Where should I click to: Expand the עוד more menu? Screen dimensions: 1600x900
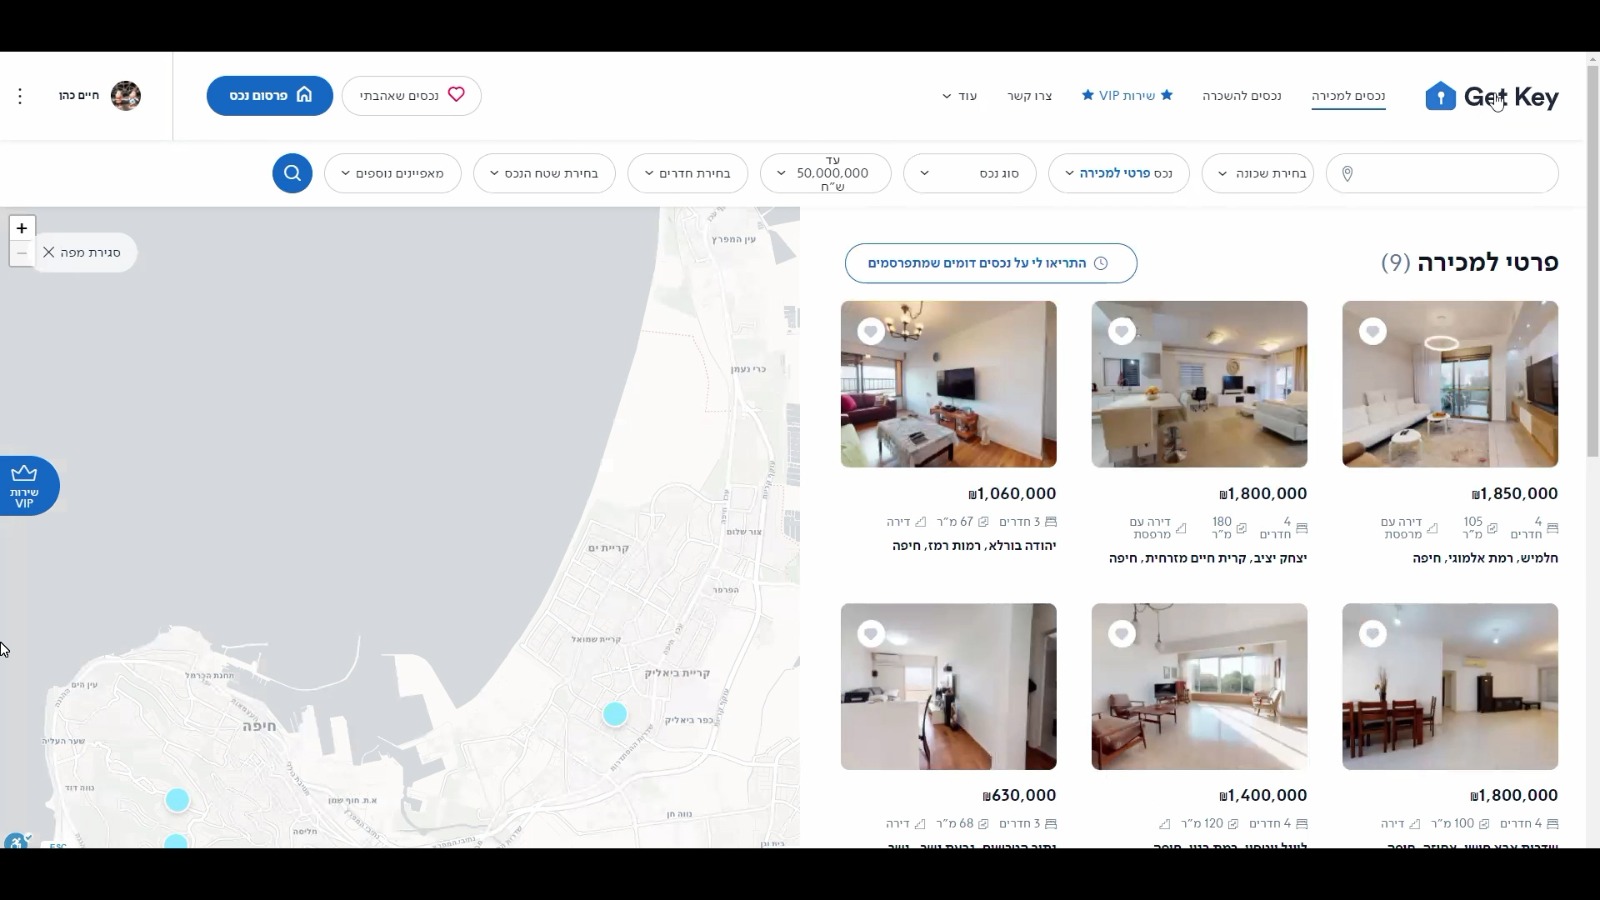(960, 96)
